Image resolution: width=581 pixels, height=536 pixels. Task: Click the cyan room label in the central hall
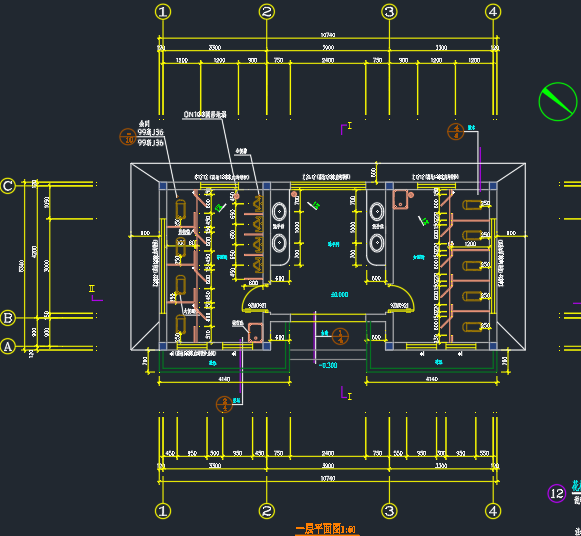(333, 244)
